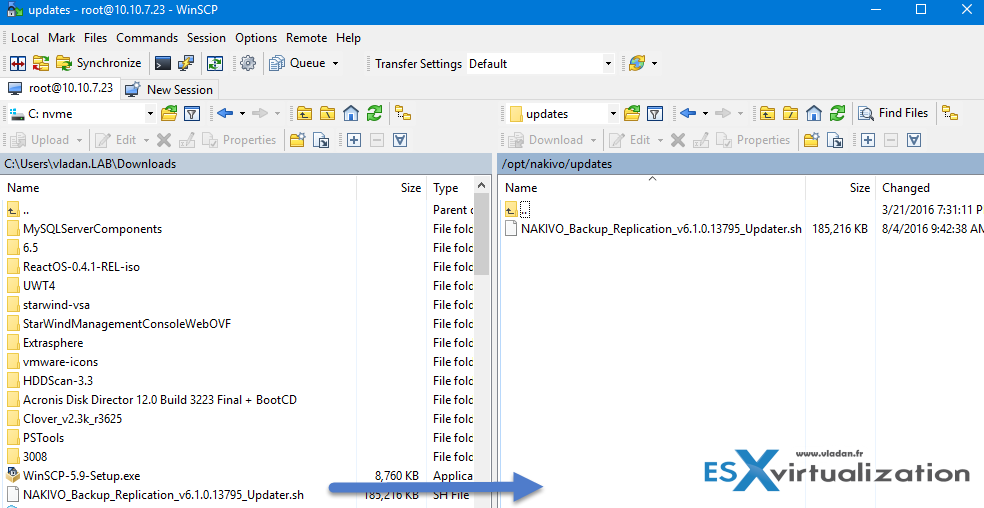Click the refresh globe icon after Transfer Settings
This screenshot has height=508, width=984.
click(x=637, y=63)
